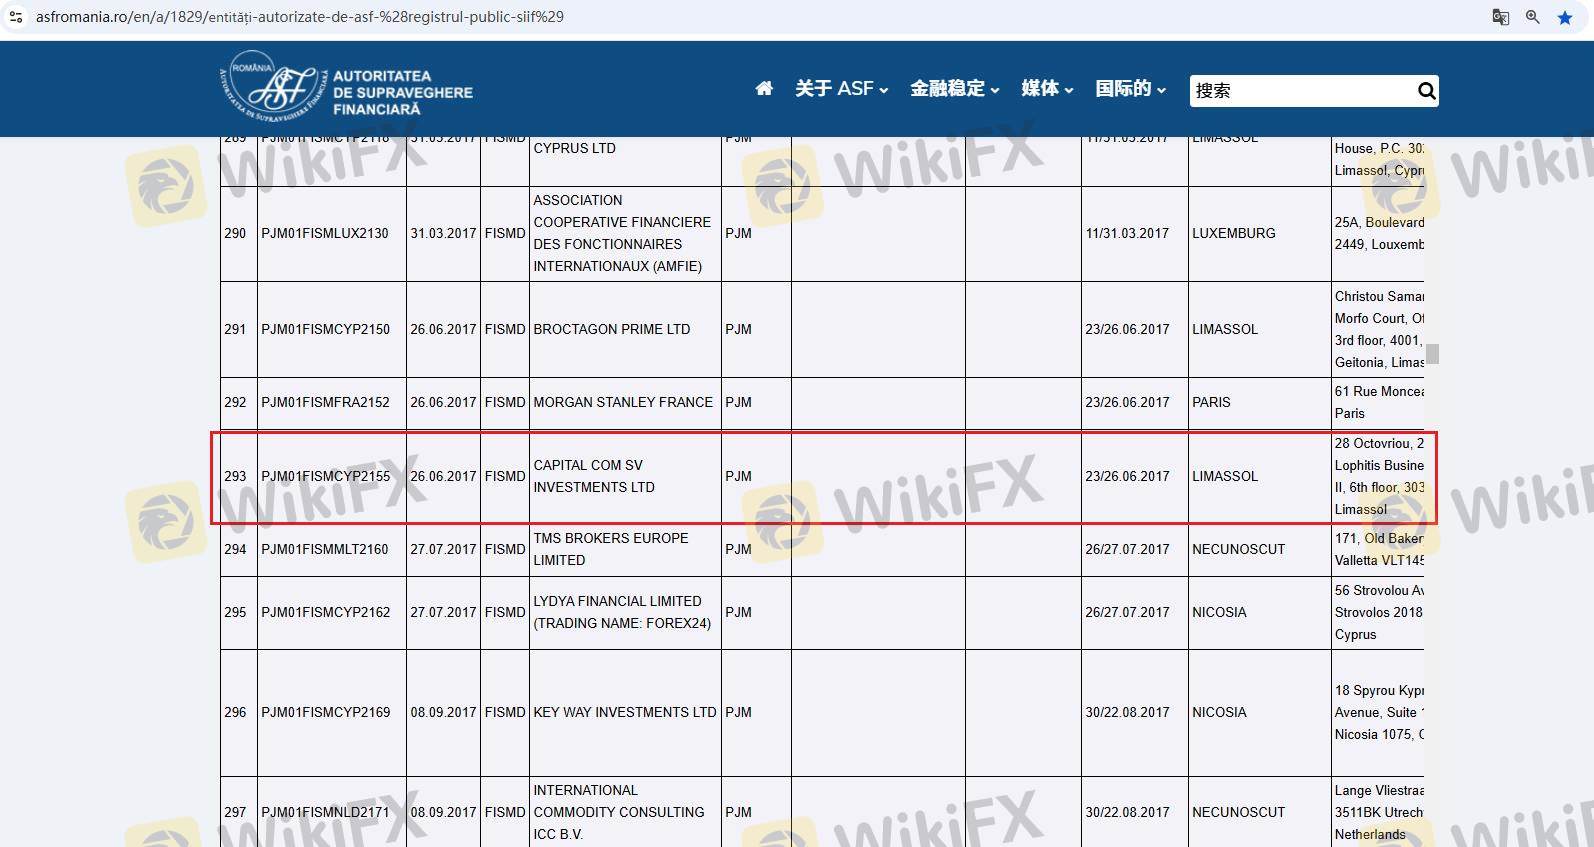Expand the 关于 ASF menu

click(x=841, y=89)
